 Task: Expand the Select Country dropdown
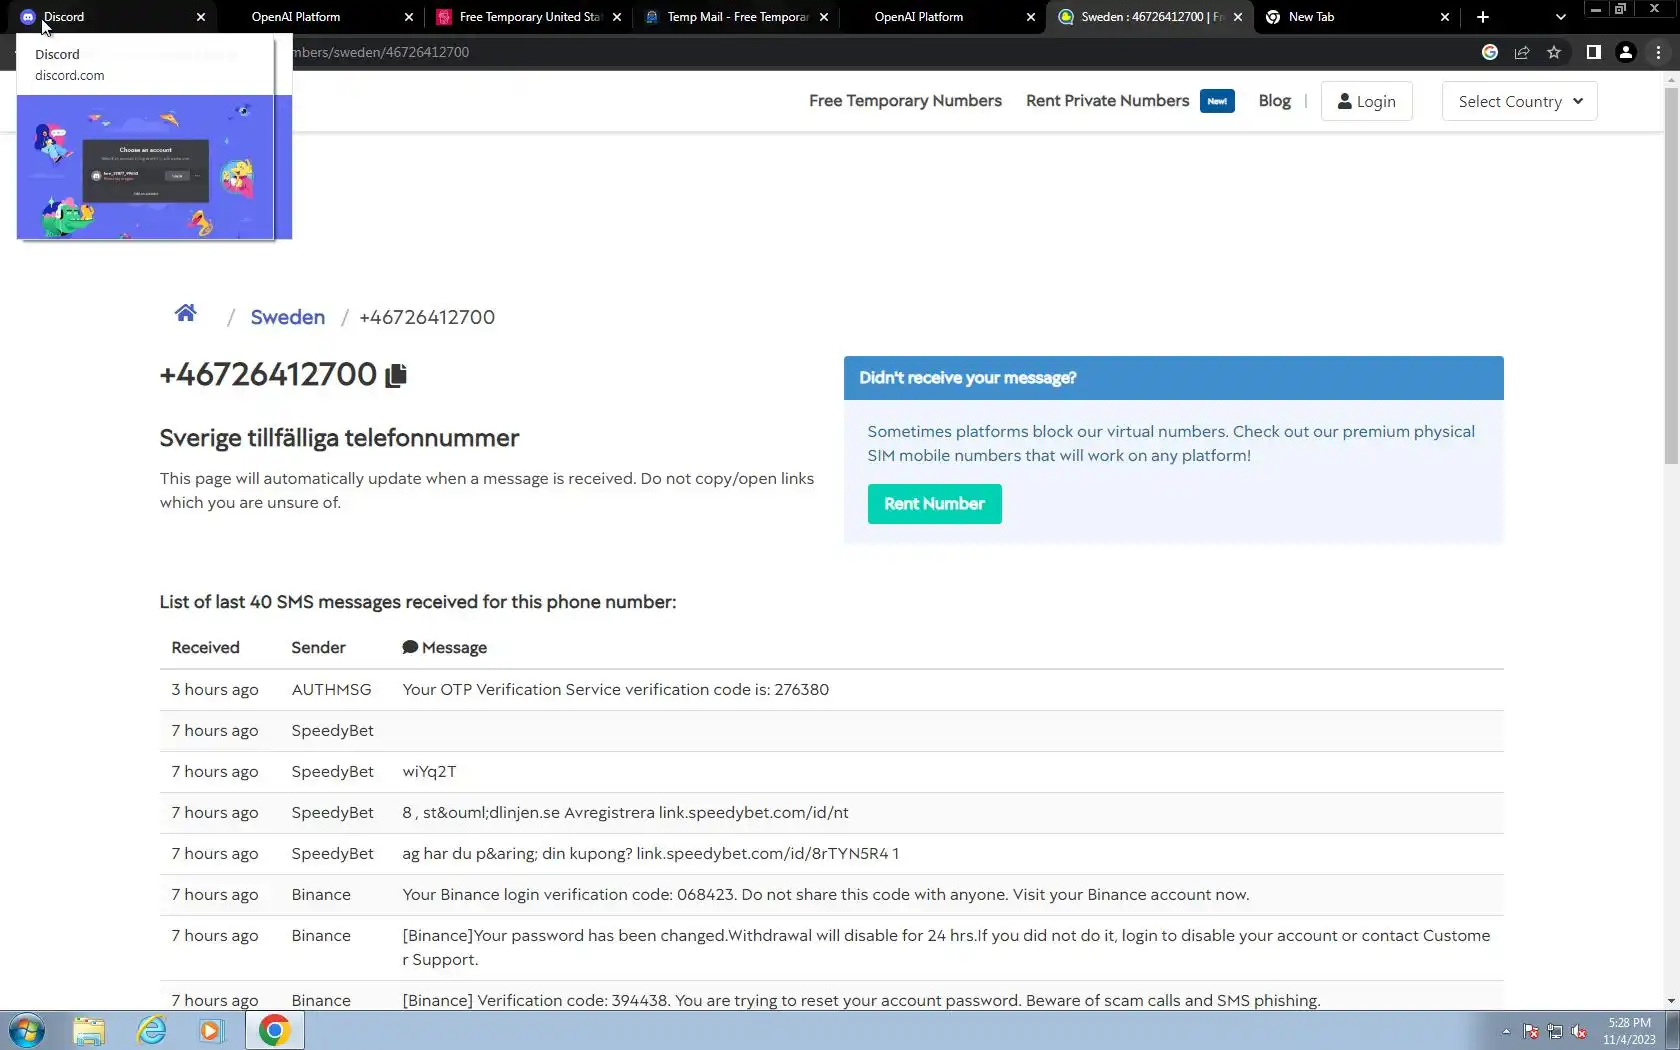(x=1519, y=101)
